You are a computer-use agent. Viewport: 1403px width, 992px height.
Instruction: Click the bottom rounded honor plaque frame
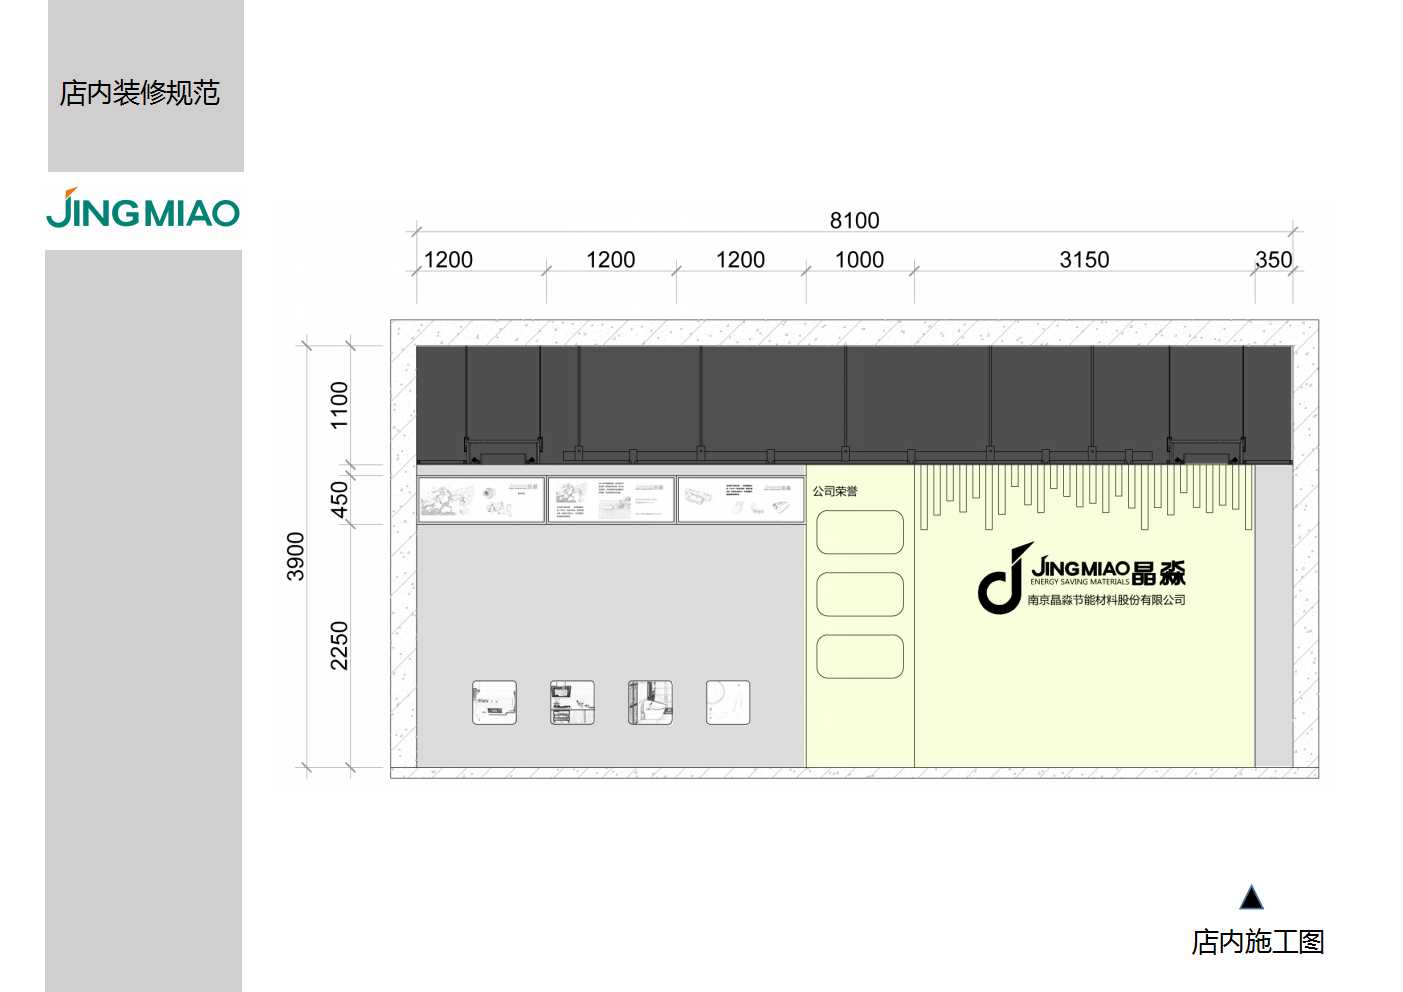(x=860, y=656)
